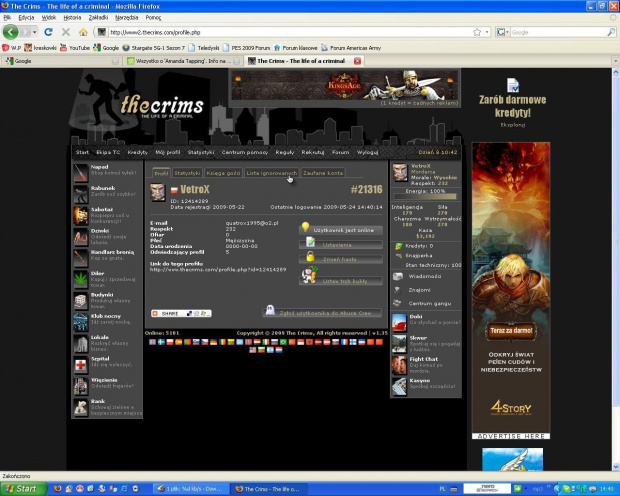This screenshot has height=496, width=620.
Task: Open the Więzienie prison icon
Action: point(81,386)
